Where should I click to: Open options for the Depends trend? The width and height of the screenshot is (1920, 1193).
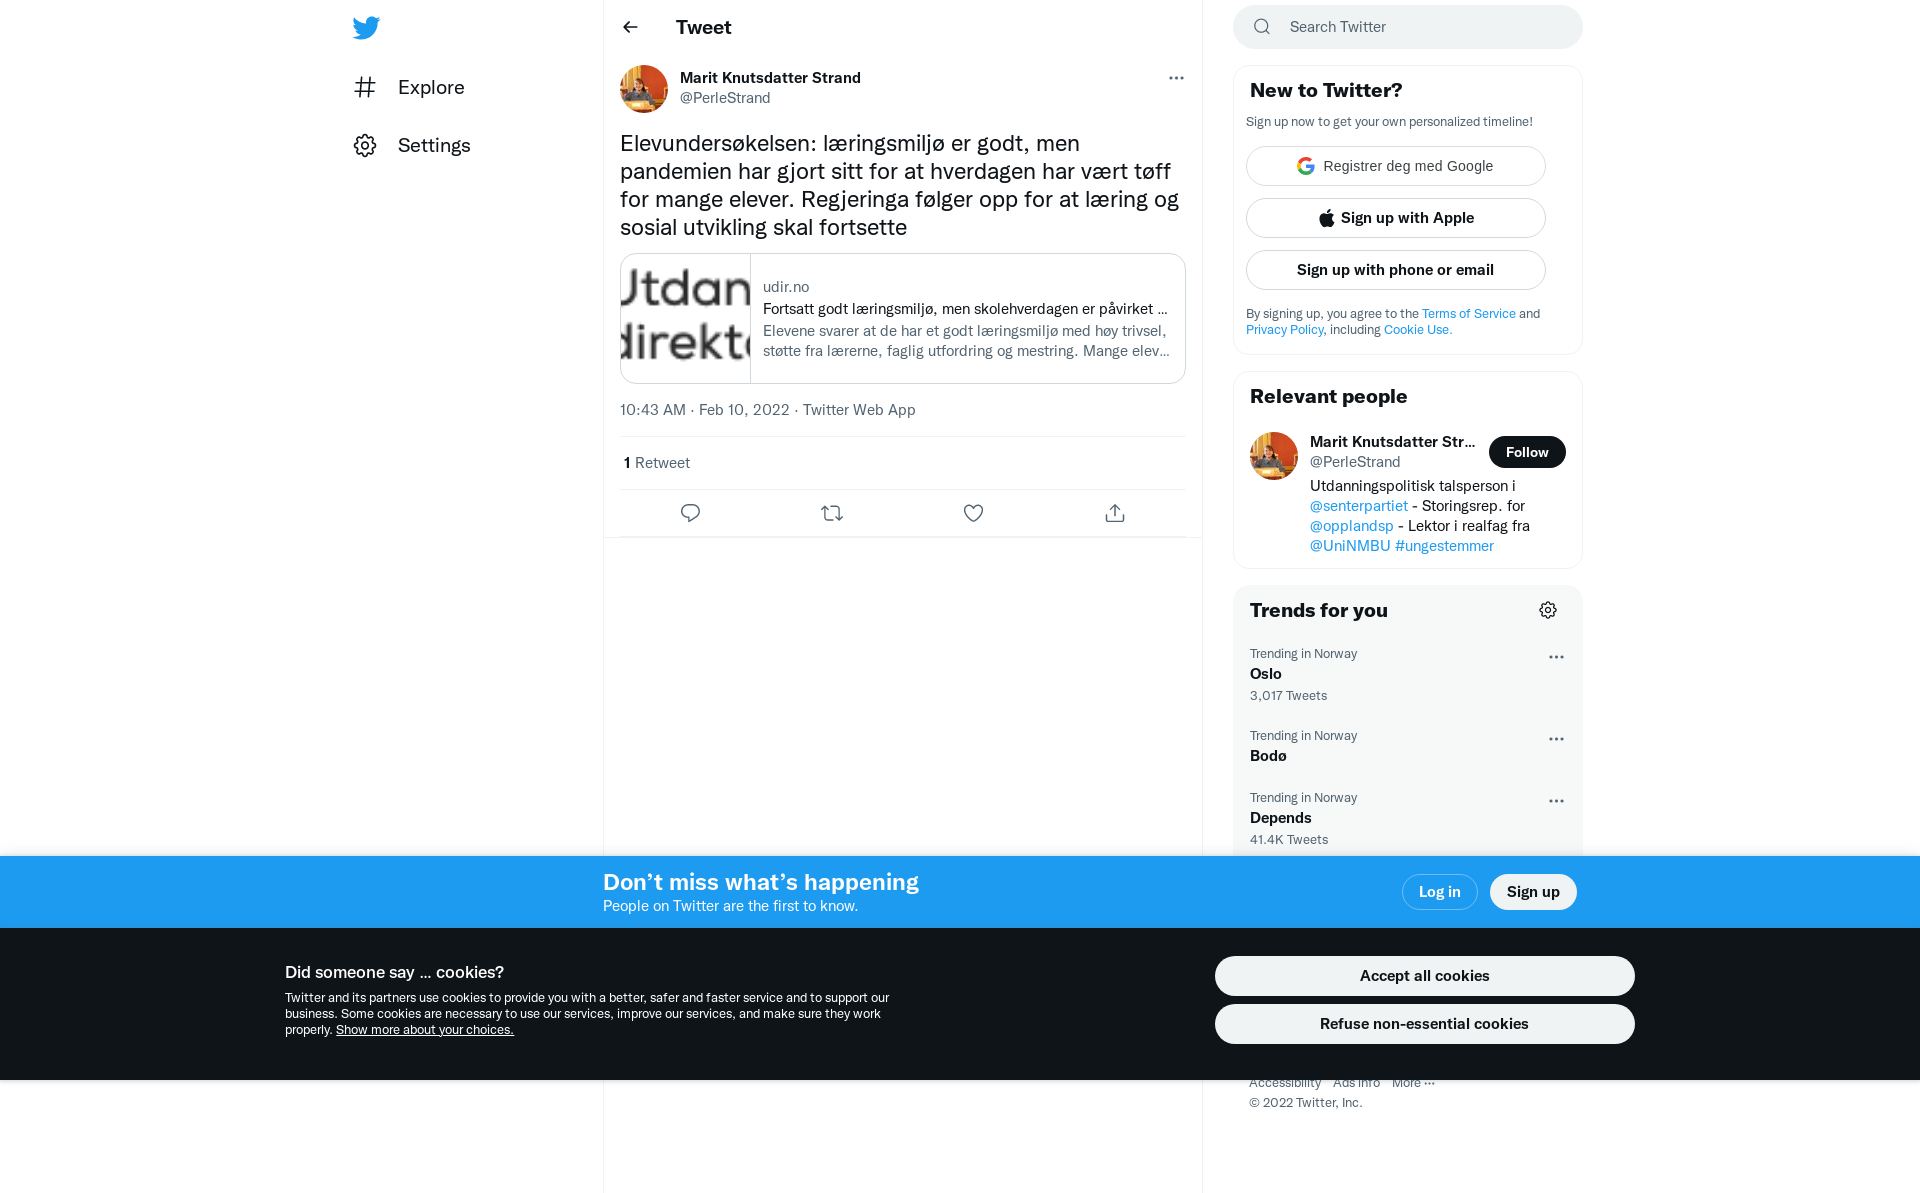1556,801
